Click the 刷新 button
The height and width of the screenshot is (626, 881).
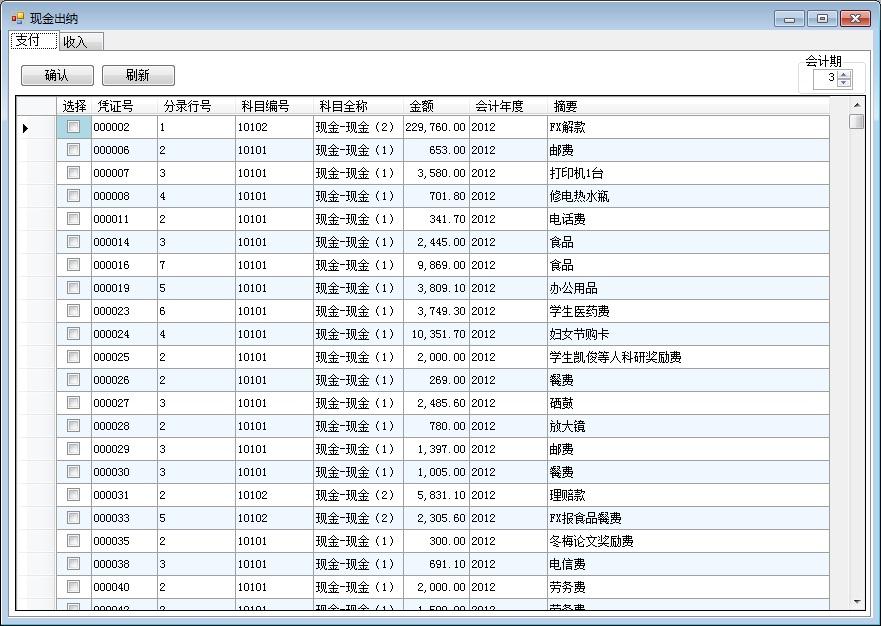click(x=138, y=75)
